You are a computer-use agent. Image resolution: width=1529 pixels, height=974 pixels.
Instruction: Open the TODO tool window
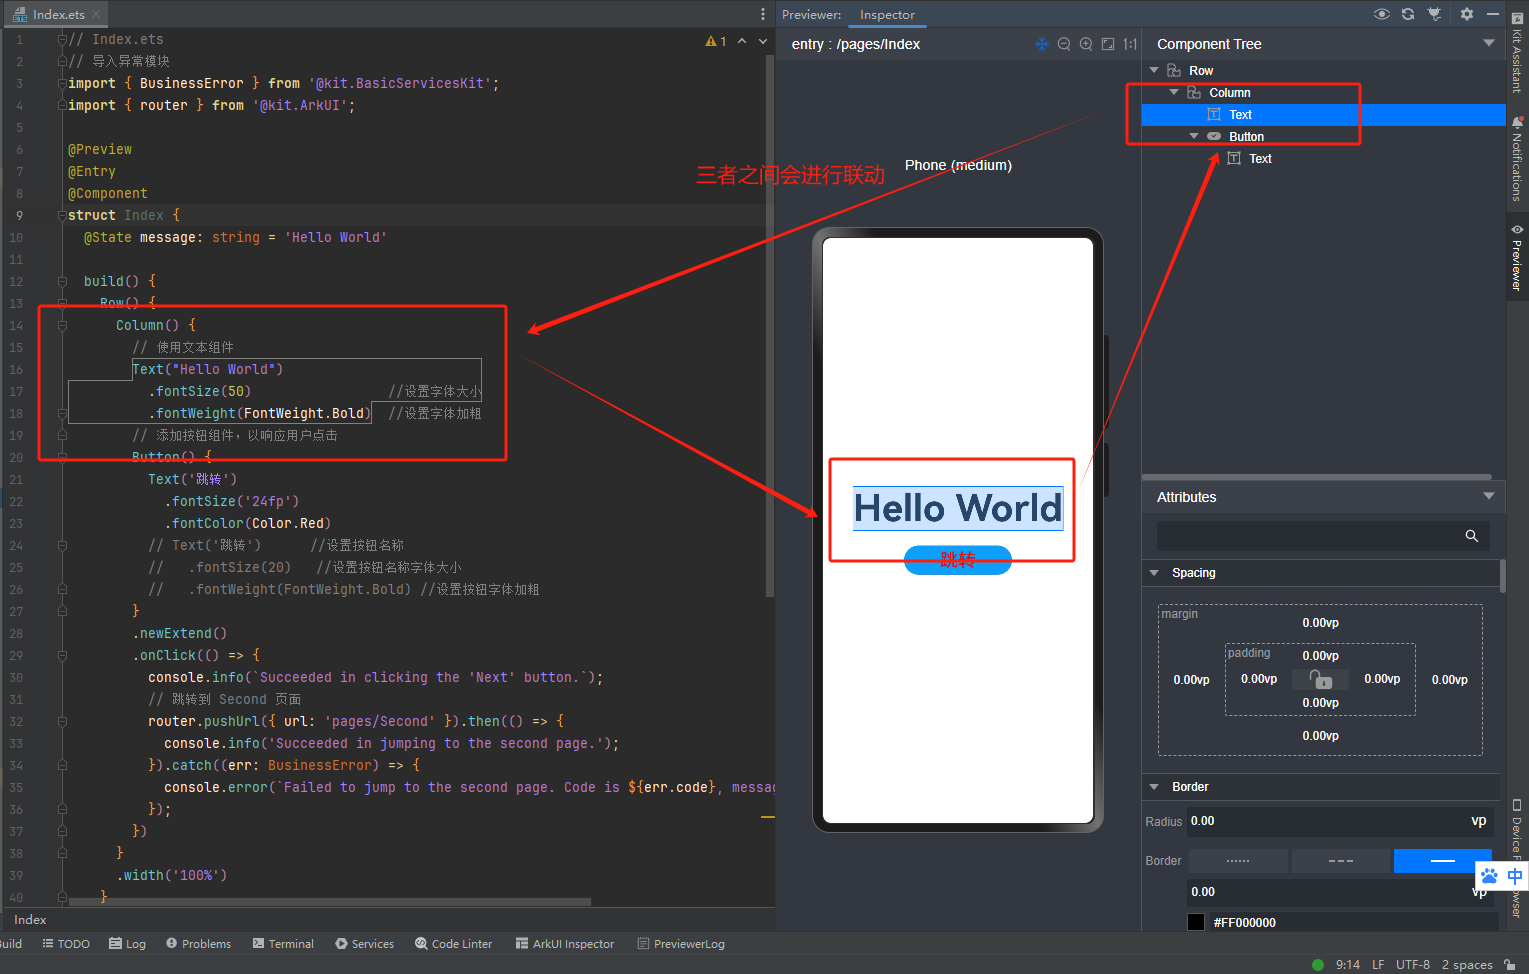[x=66, y=944]
